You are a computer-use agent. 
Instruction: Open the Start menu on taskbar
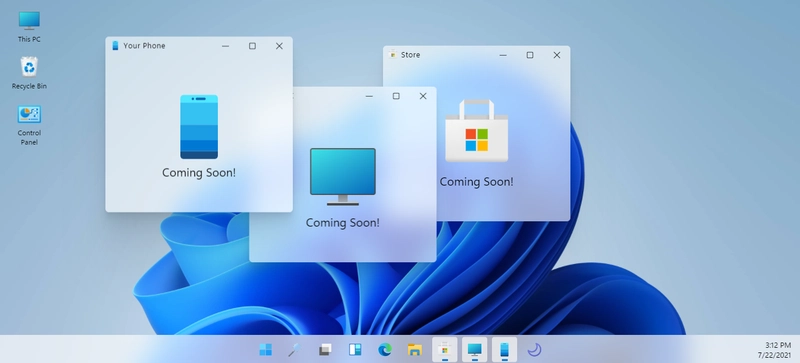265,350
